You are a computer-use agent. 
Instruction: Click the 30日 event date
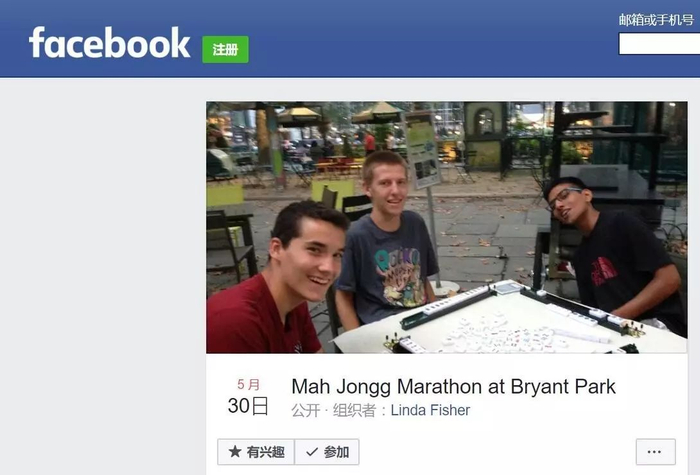coord(248,406)
